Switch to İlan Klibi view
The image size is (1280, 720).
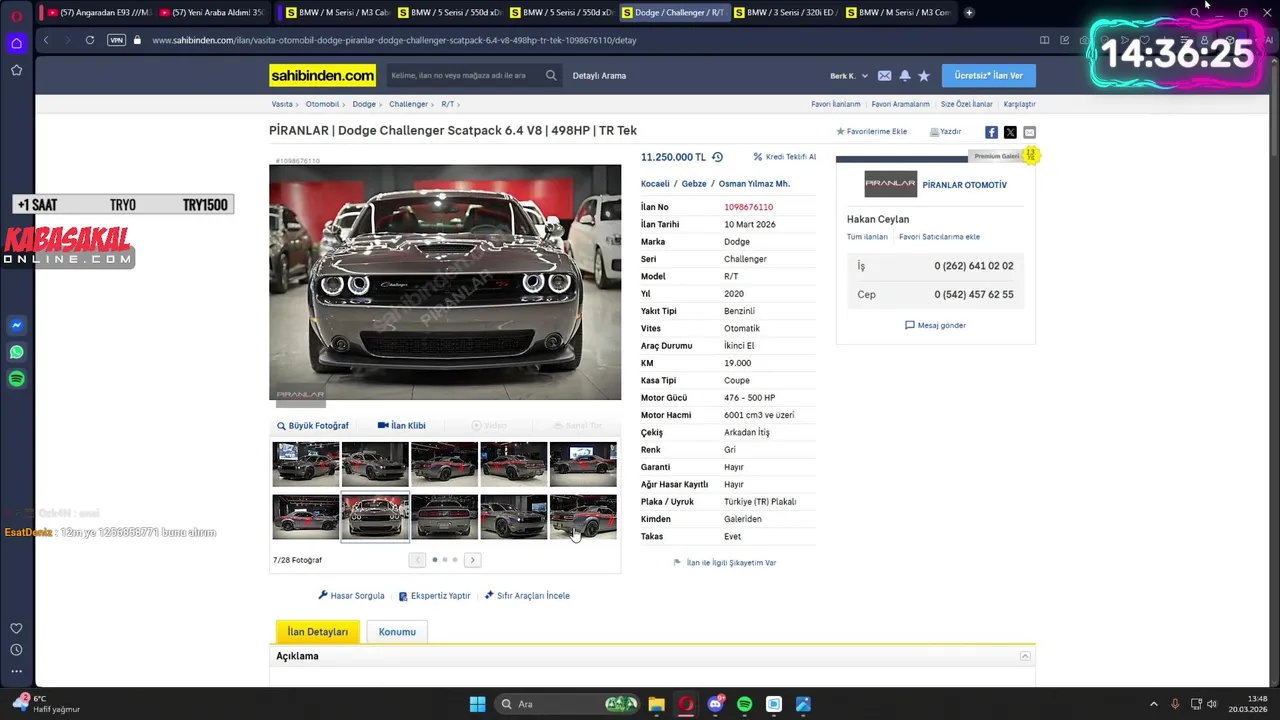402,426
